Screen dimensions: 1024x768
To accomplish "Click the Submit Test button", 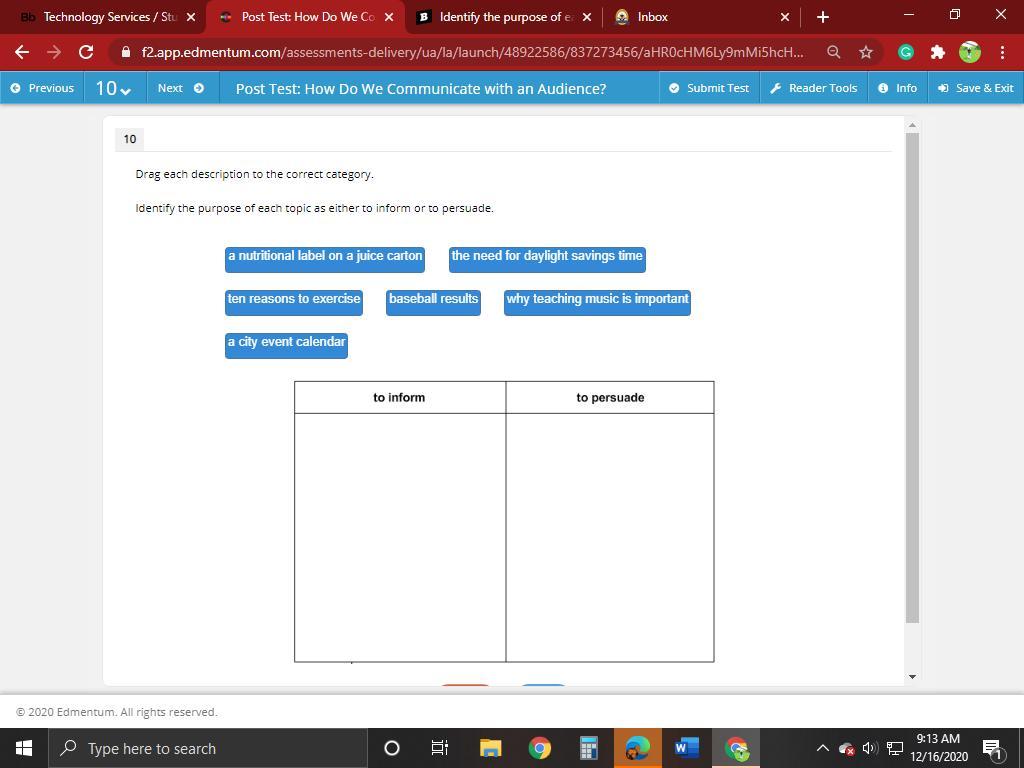I will [709, 88].
